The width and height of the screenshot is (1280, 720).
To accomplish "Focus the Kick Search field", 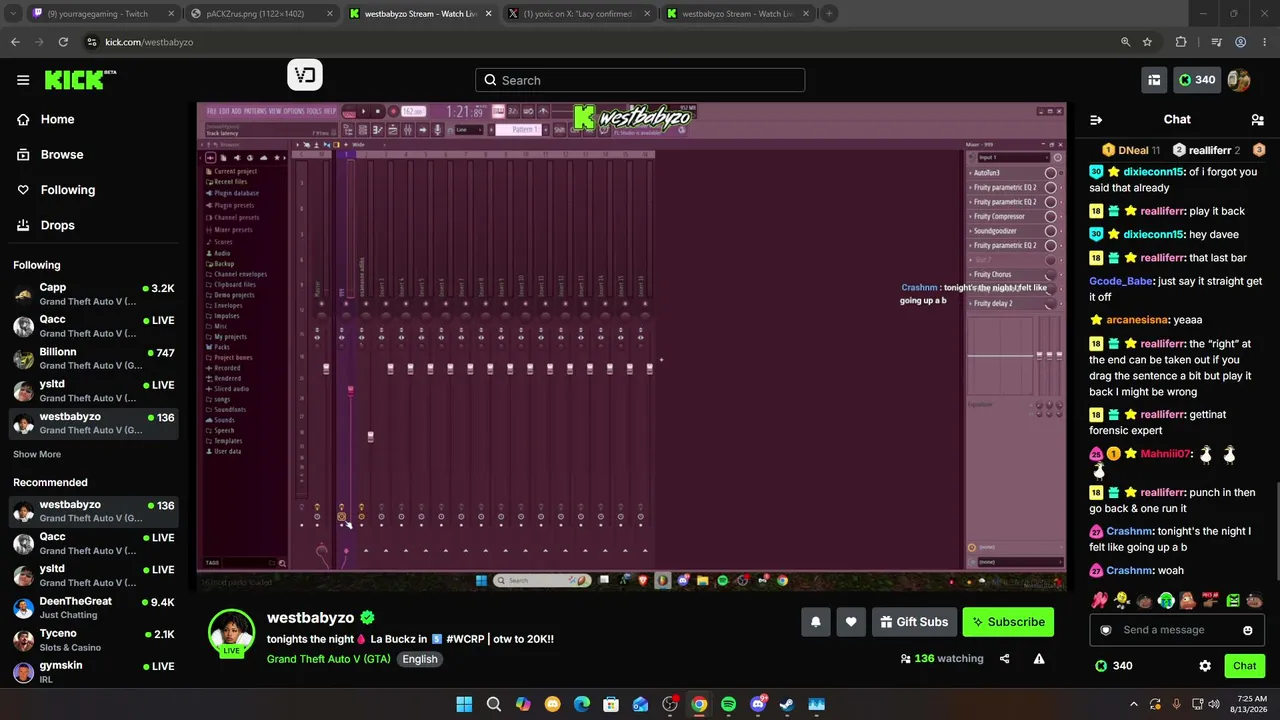I will point(640,80).
